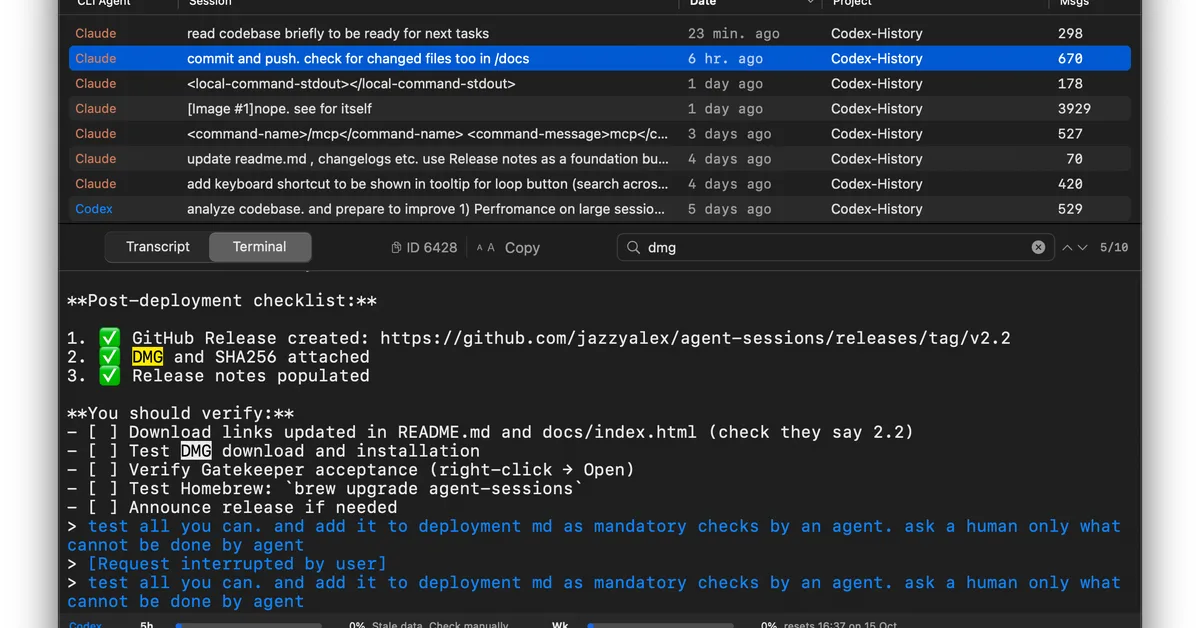Viewport: 1200px width, 628px height.
Task: Click the GitHub release v2.2 URL
Action: 695,338
